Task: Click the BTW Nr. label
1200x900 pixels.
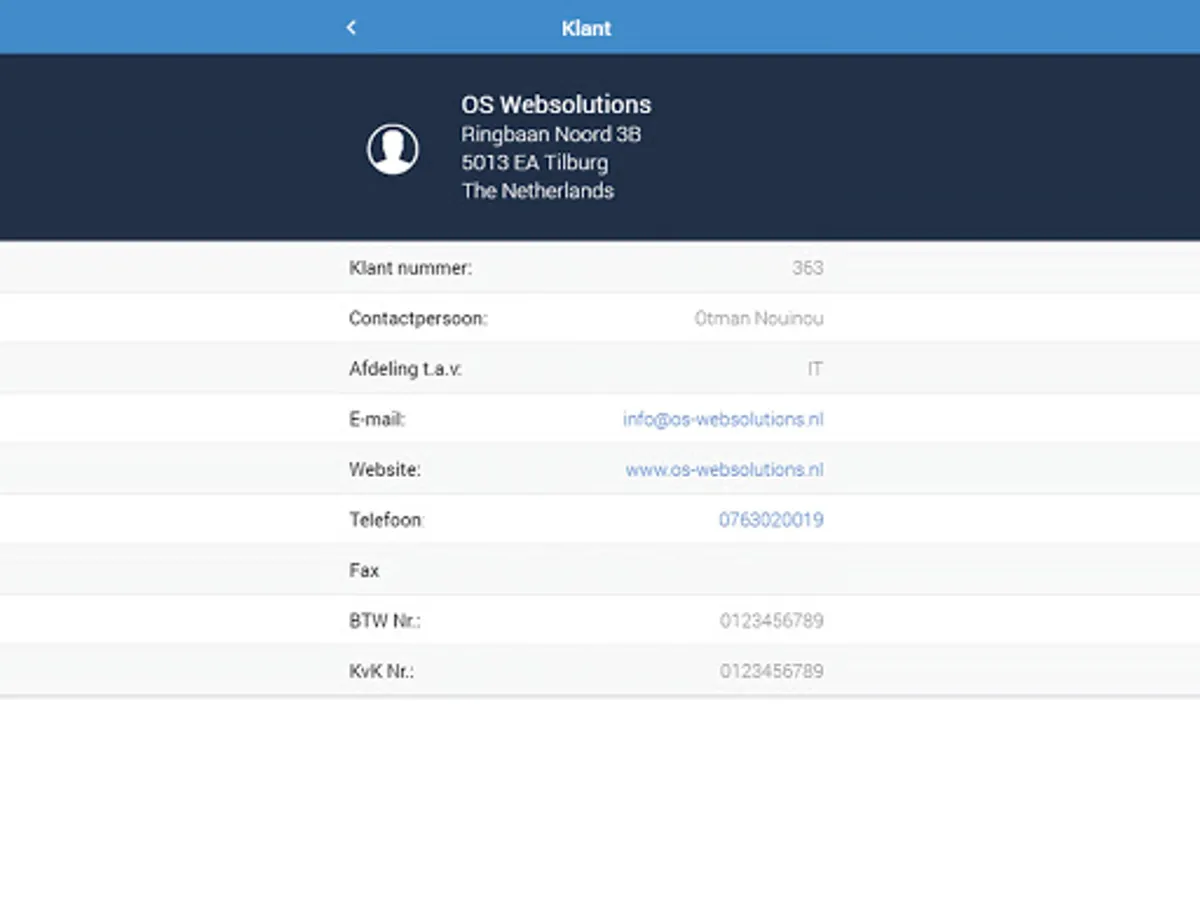Action: (385, 621)
